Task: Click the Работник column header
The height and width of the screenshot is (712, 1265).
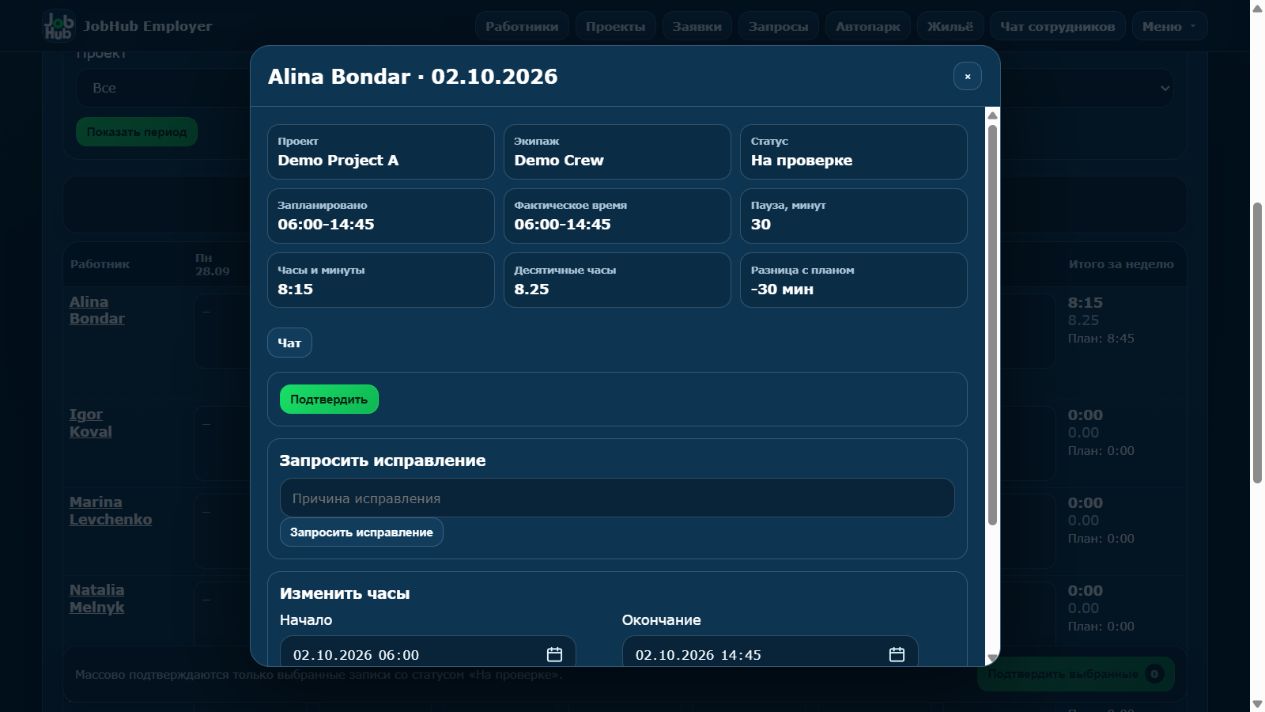Action: pos(100,264)
